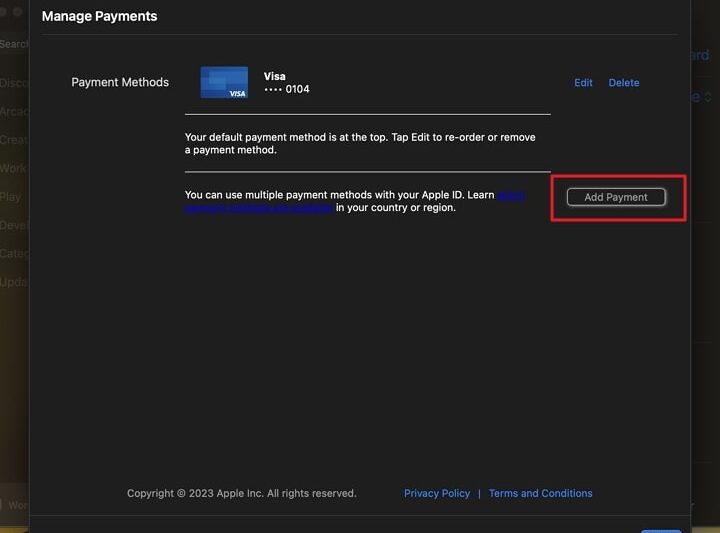Open Arcade in the background sidebar
The width and height of the screenshot is (720, 533).
click(x=14, y=112)
